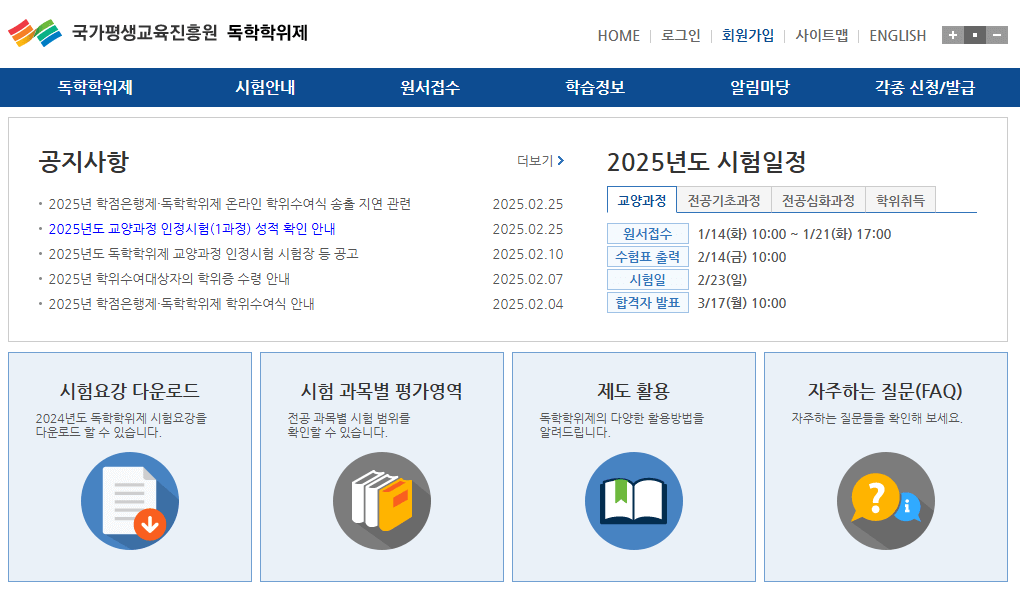This screenshot has width=1020, height=592.
Task: Click the minus icon to reduce text
Action: pos(995,35)
